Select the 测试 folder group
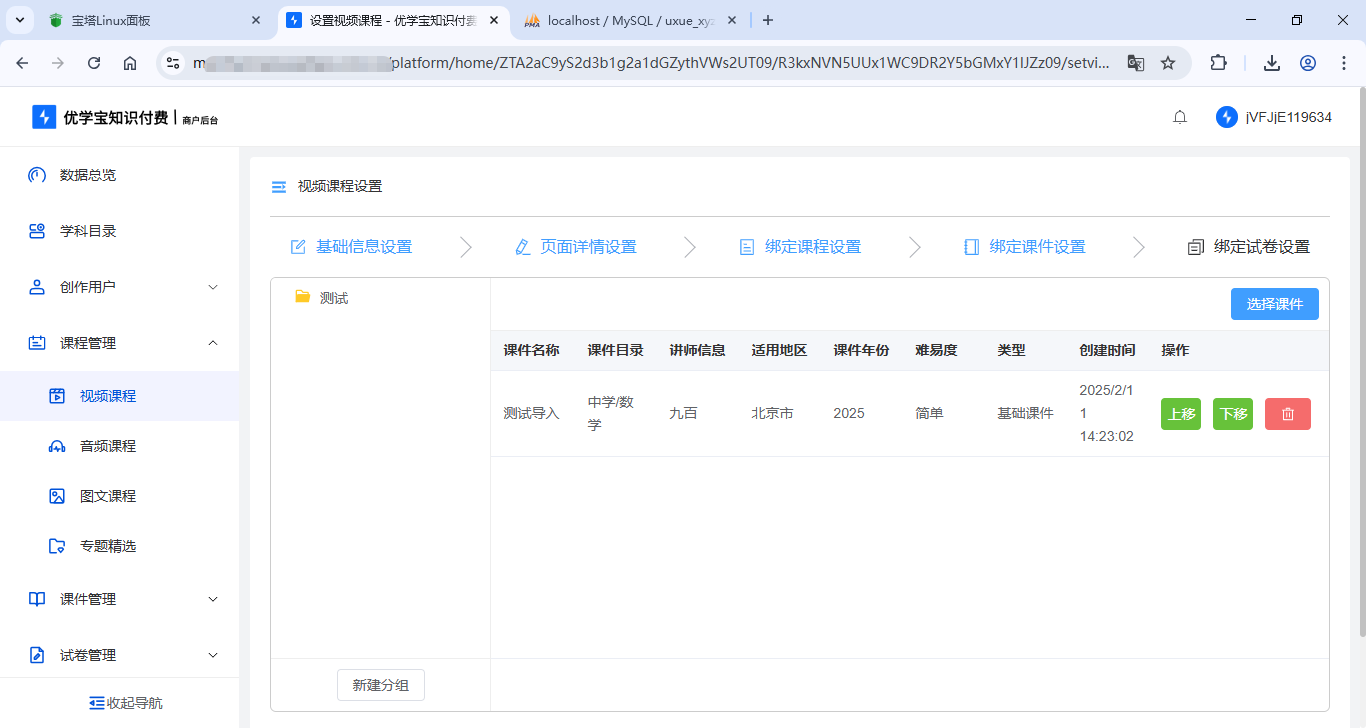Image resolution: width=1366 pixels, height=728 pixels. point(333,298)
